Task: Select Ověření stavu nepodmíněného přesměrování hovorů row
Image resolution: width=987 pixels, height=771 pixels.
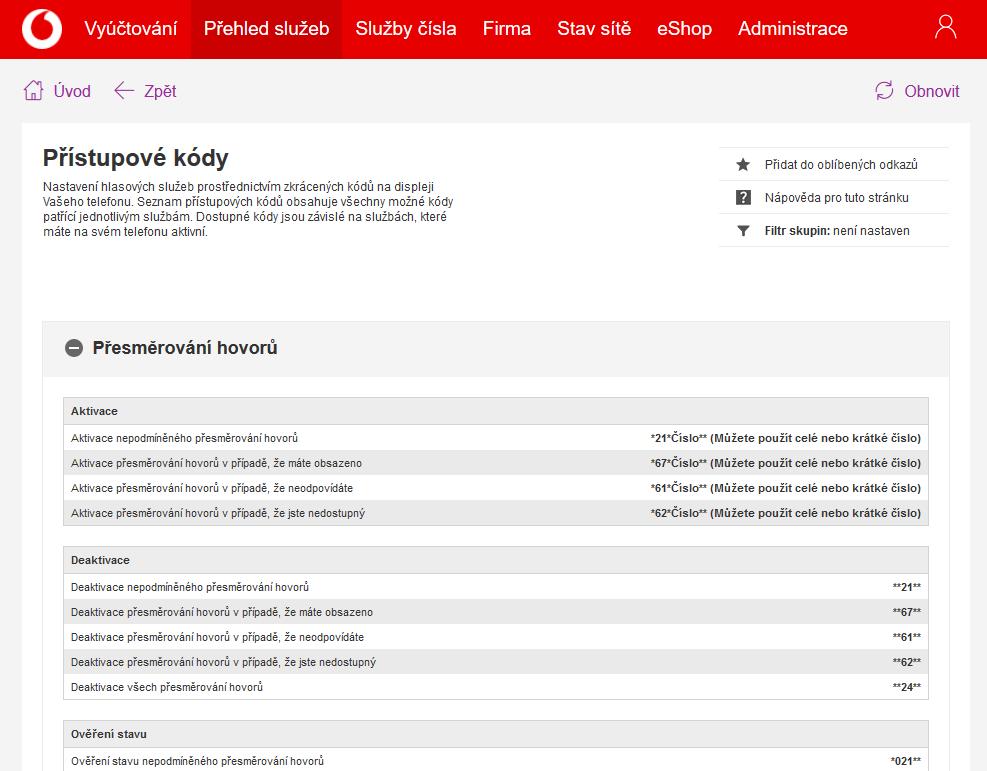Action: pyautogui.click(x=495, y=761)
